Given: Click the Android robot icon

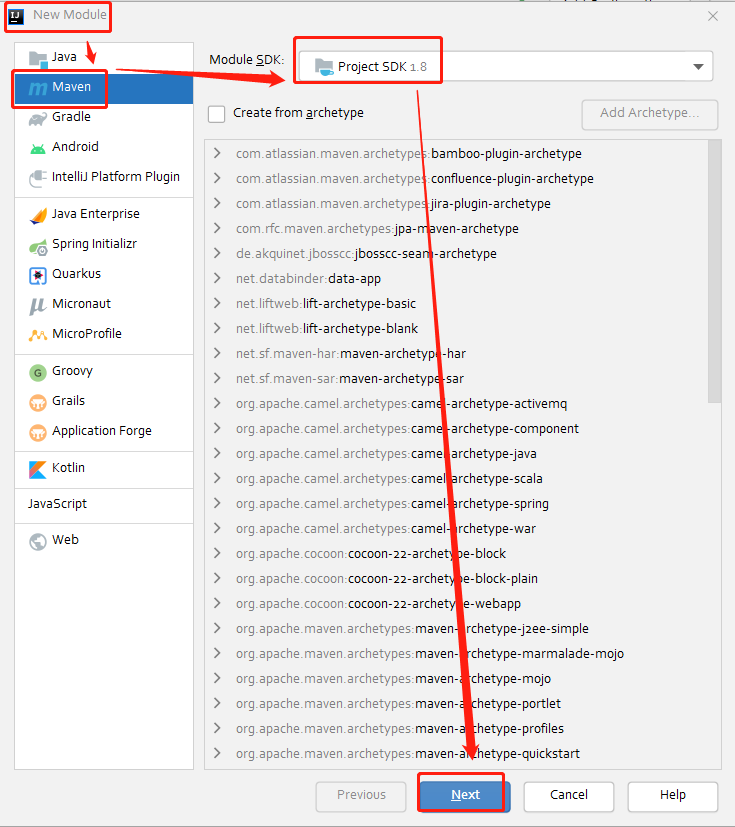Looking at the screenshot, I should (37, 149).
